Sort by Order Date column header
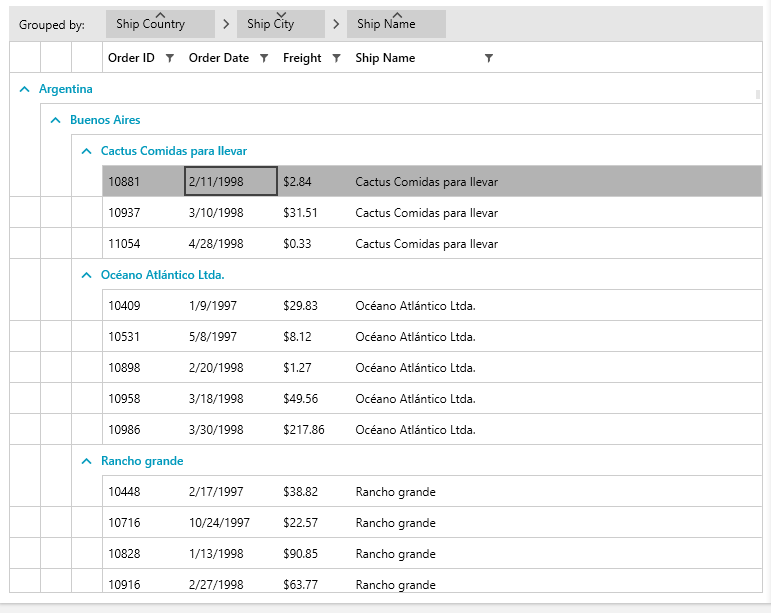 click(x=218, y=58)
